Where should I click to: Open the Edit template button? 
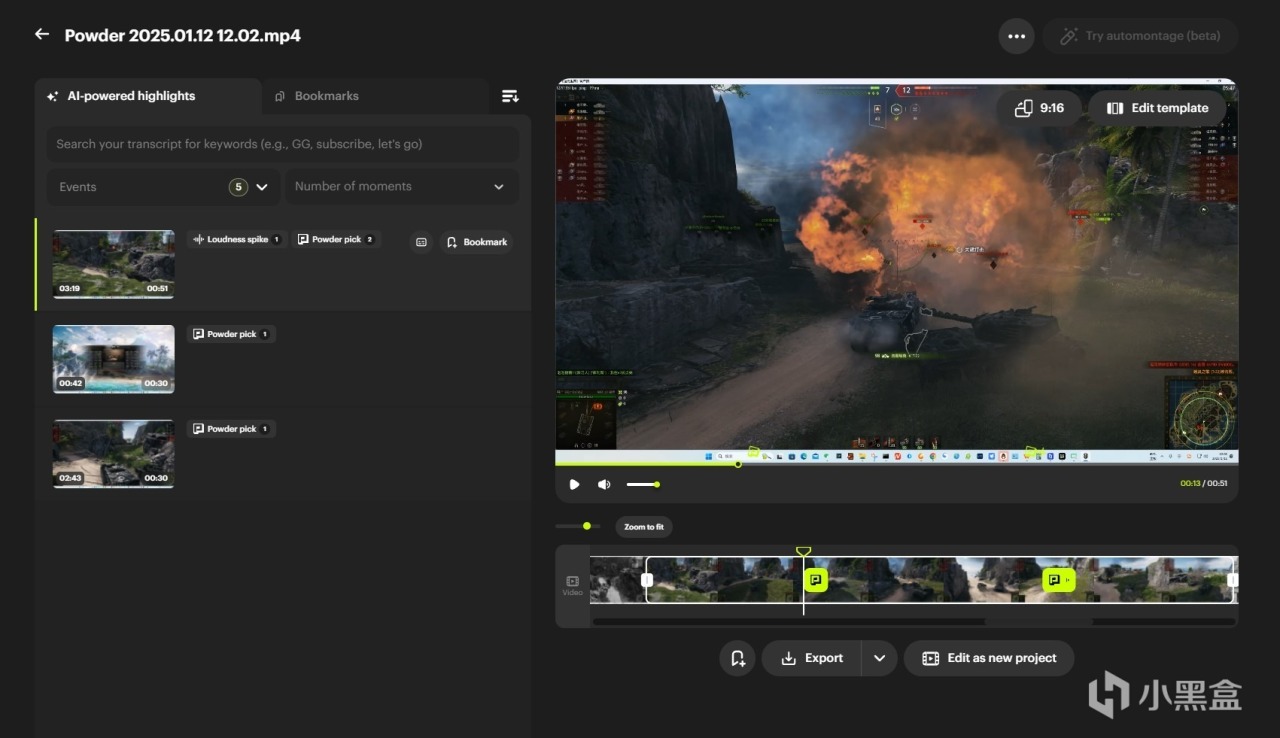1157,108
